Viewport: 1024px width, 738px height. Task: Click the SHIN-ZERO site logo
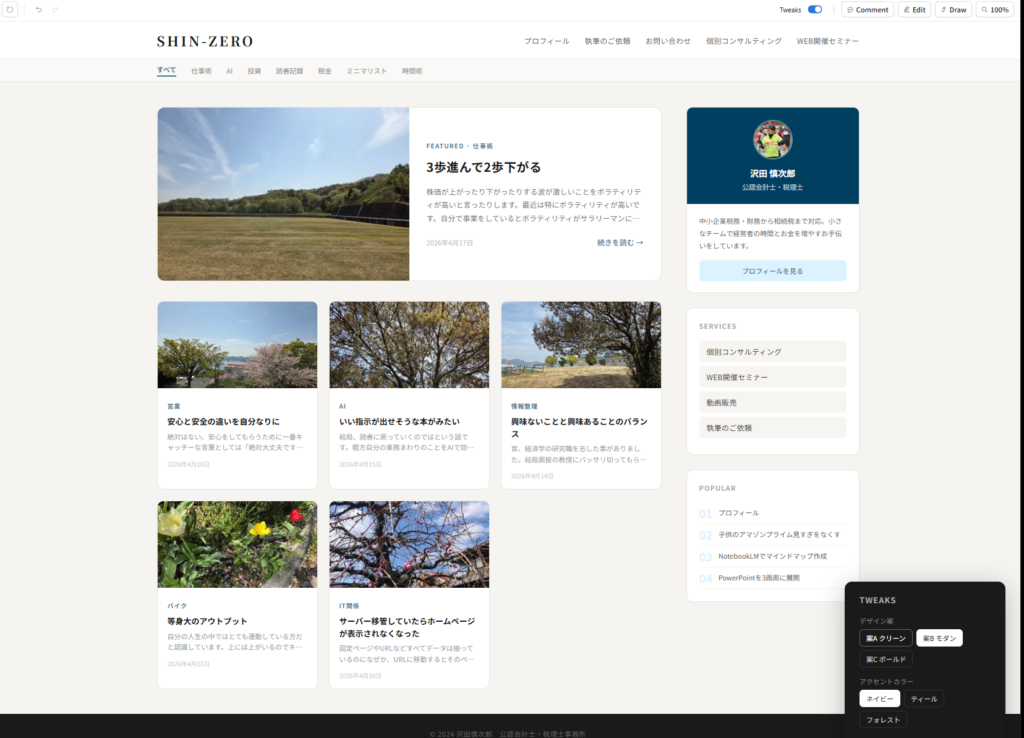point(205,41)
